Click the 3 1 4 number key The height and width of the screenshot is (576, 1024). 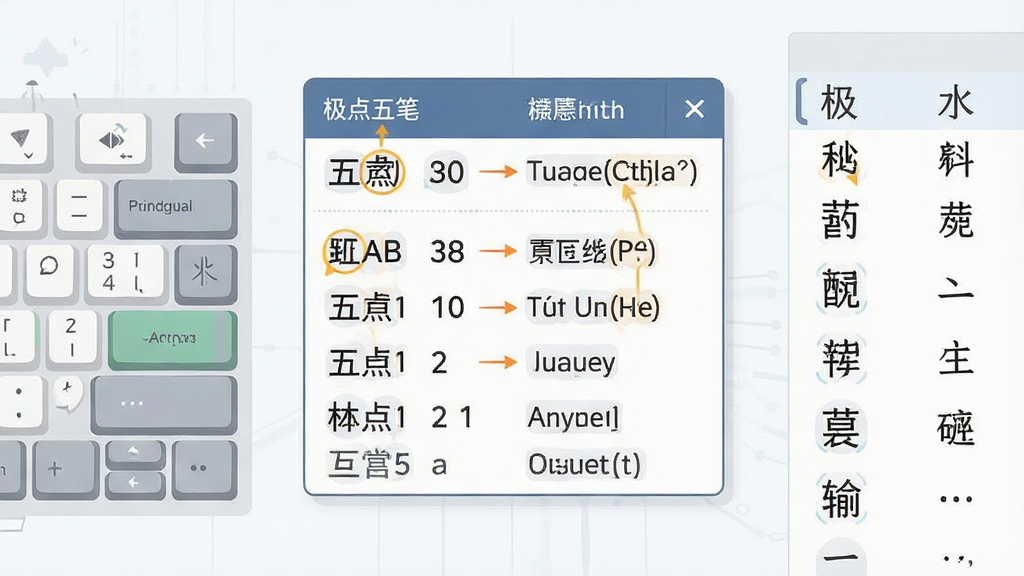(124, 271)
